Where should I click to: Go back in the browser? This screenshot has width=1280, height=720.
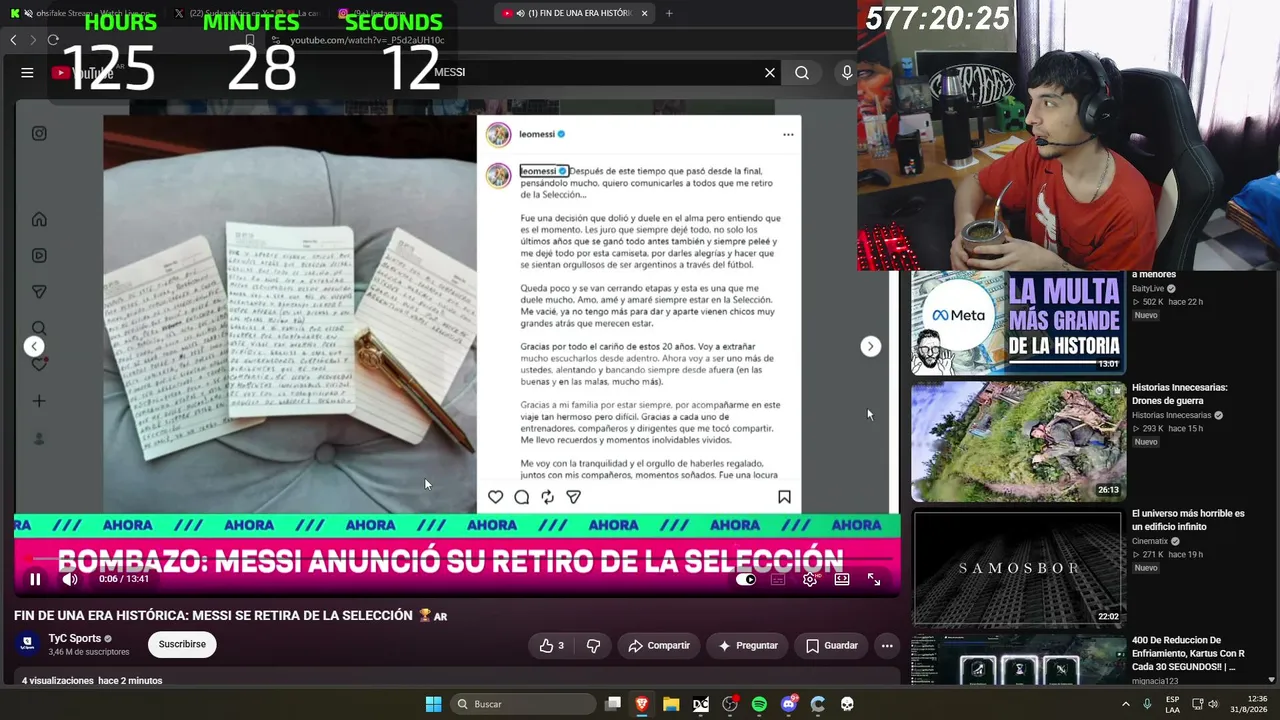pos(13,40)
